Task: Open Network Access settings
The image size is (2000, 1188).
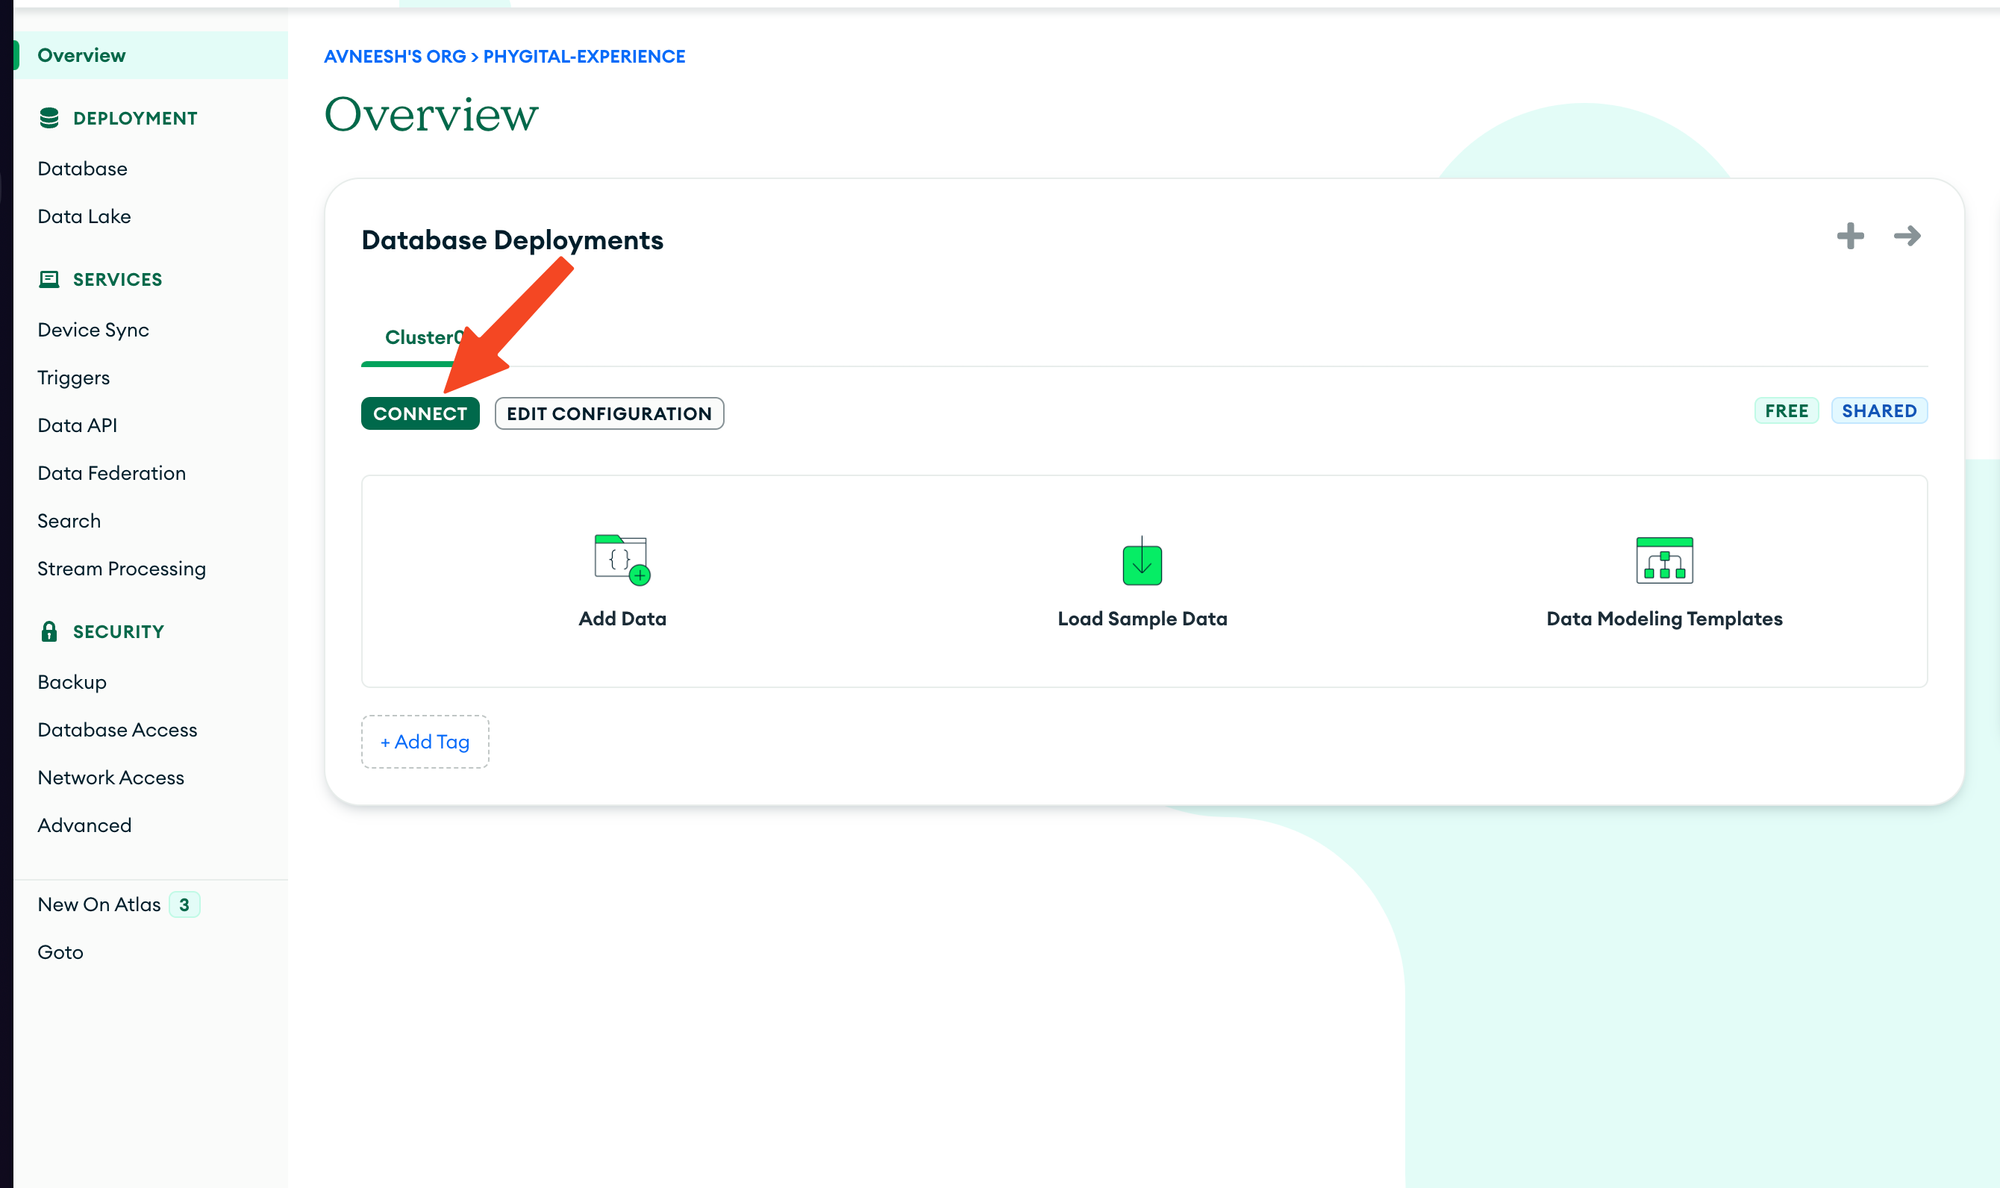Action: (x=111, y=777)
